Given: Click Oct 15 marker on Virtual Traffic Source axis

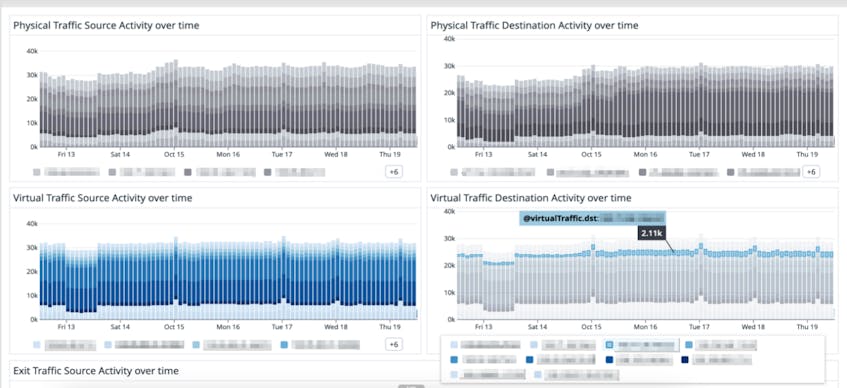Looking at the screenshot, I should 174,327.
